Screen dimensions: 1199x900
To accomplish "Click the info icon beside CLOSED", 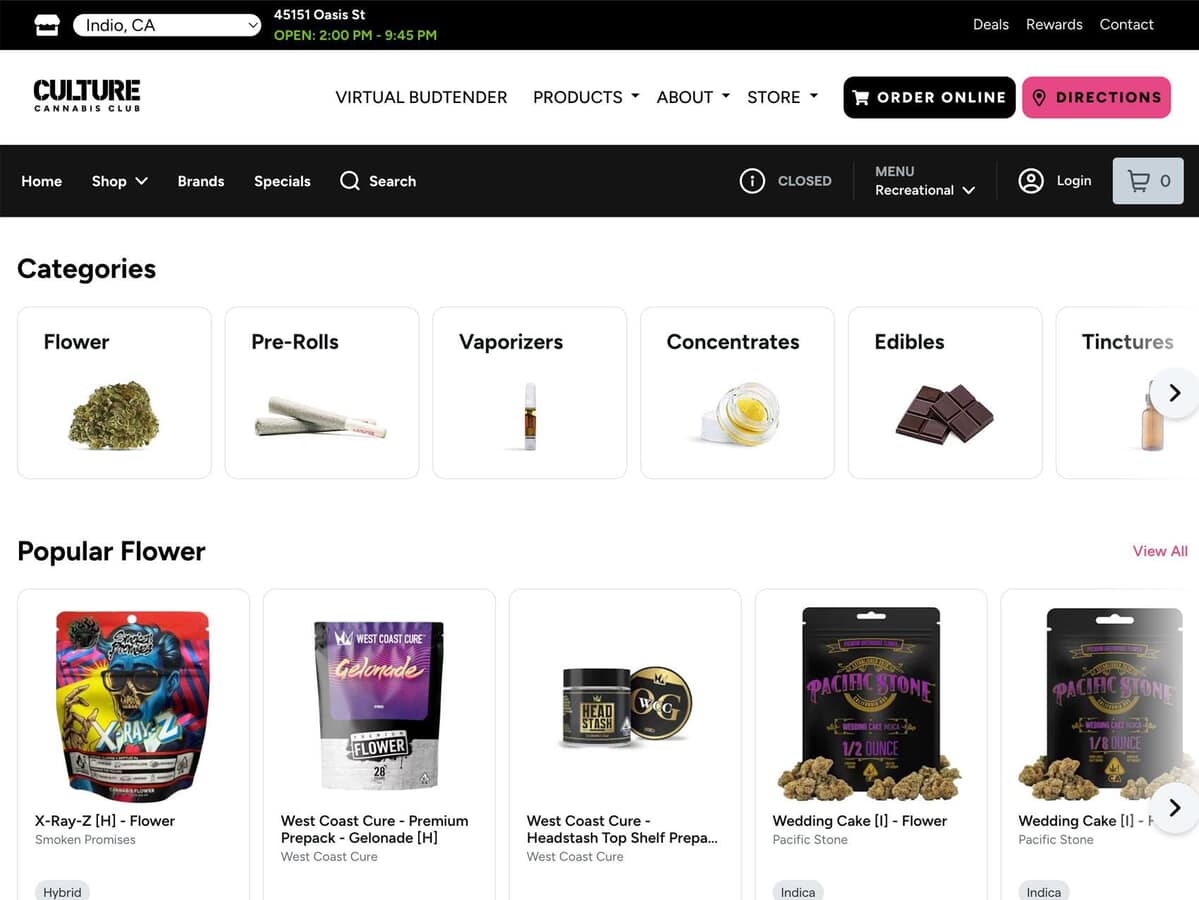I will click(752, 180).
